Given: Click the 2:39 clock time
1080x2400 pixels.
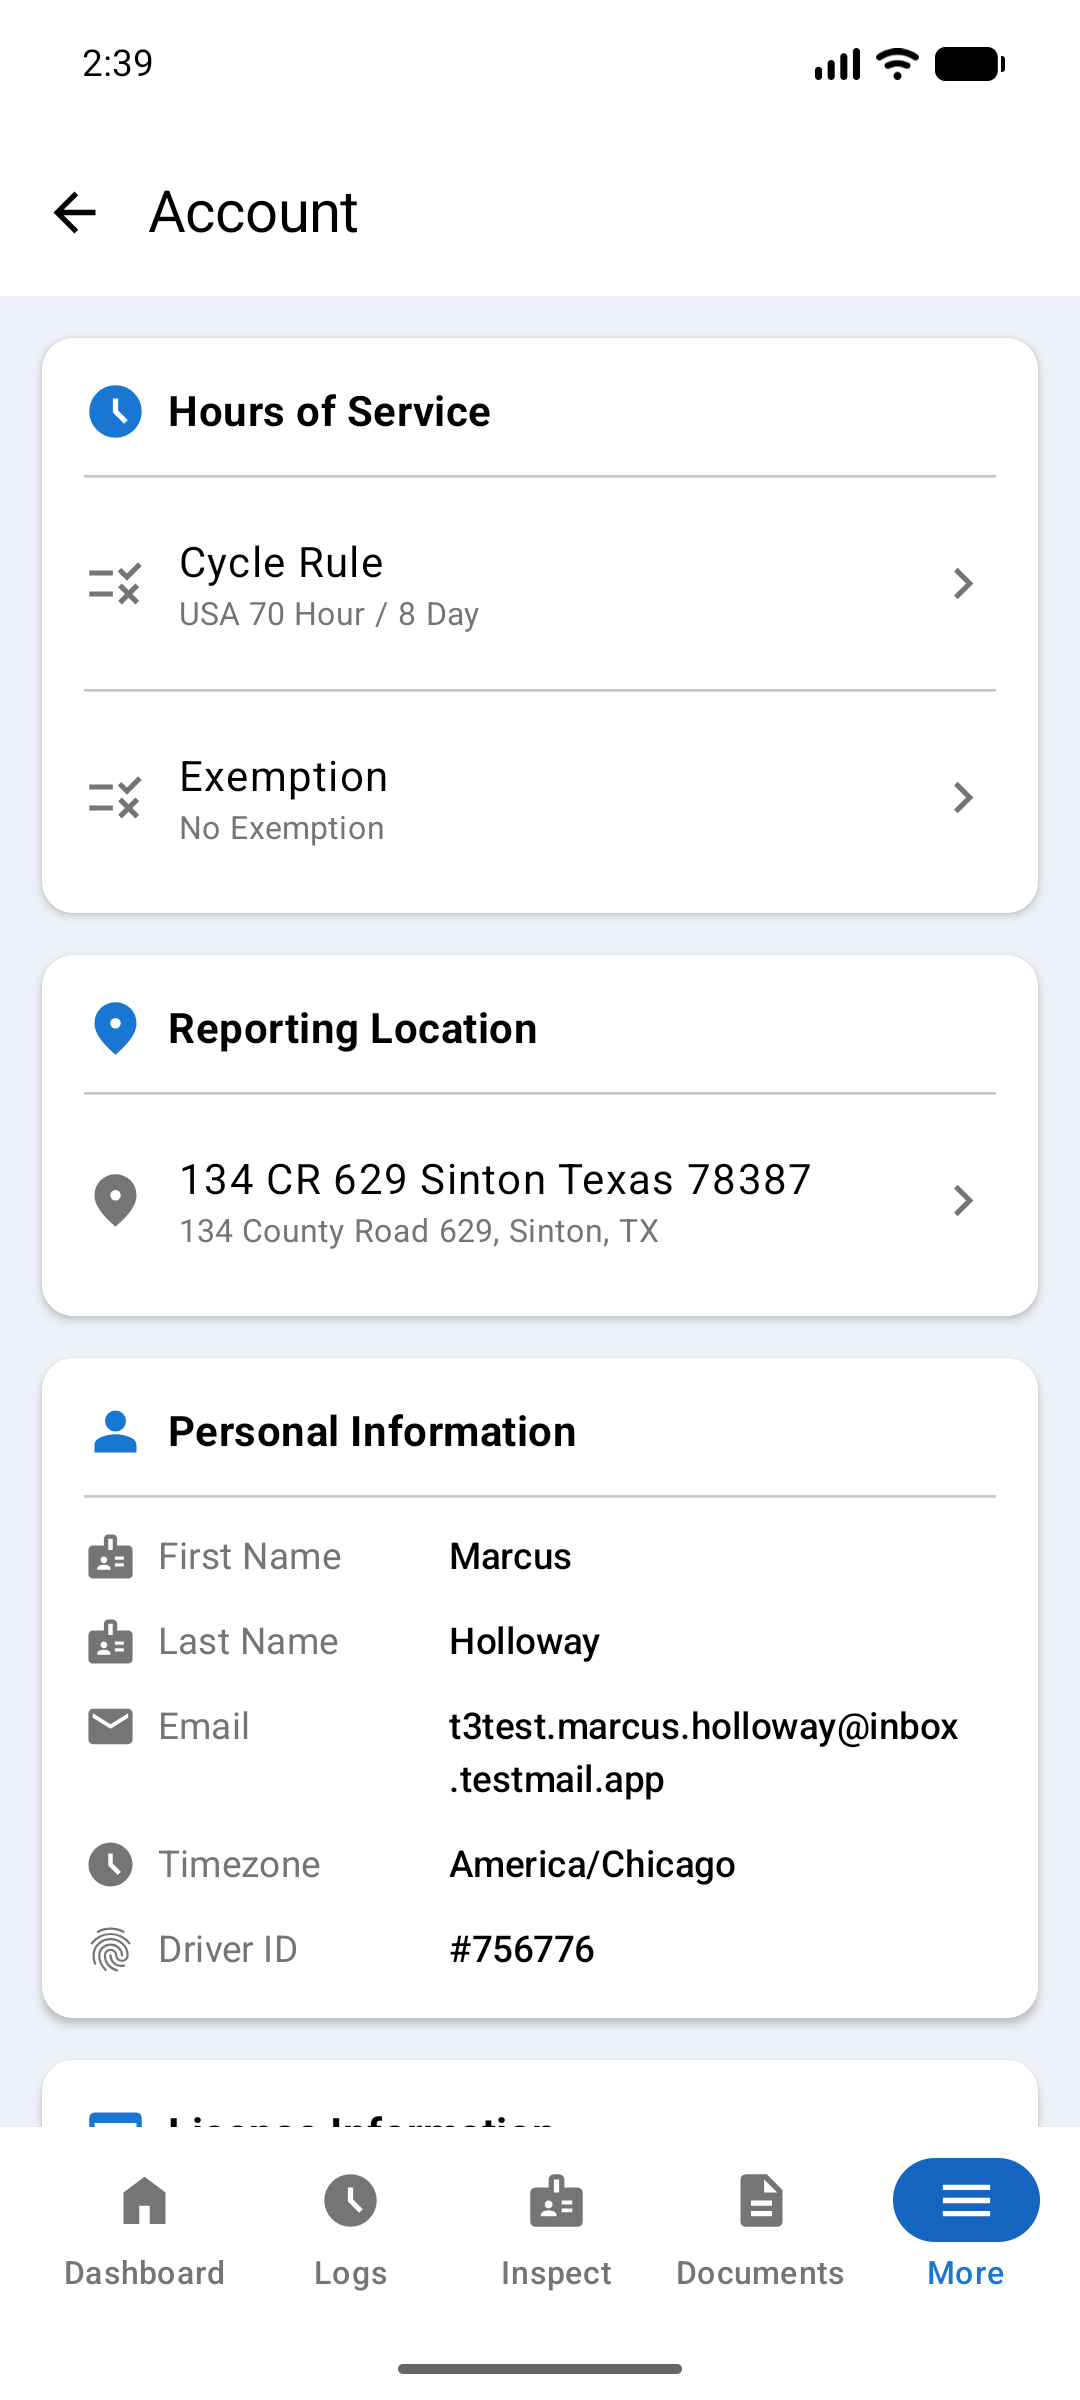Looking at the screenshot, I should pyautogui.click(x=117, y=64).
